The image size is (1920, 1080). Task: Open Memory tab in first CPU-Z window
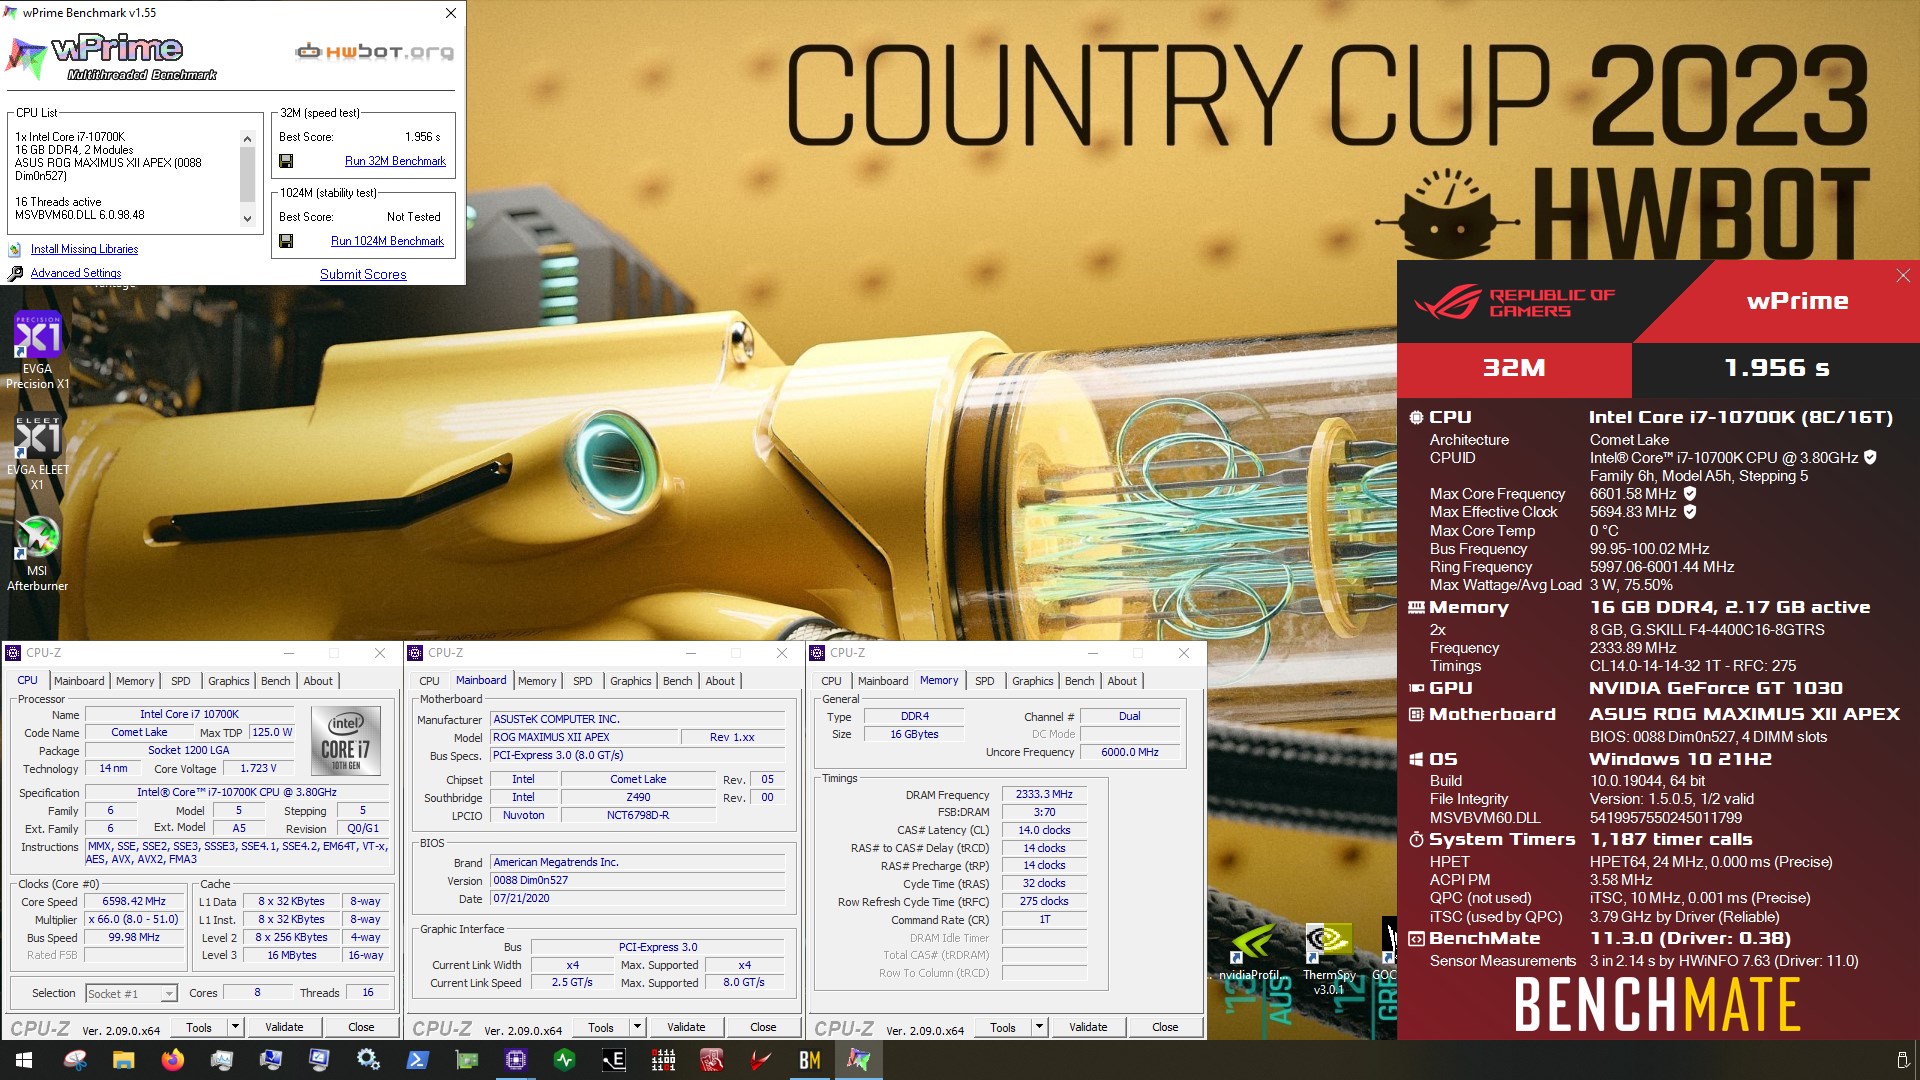[135, 681]
